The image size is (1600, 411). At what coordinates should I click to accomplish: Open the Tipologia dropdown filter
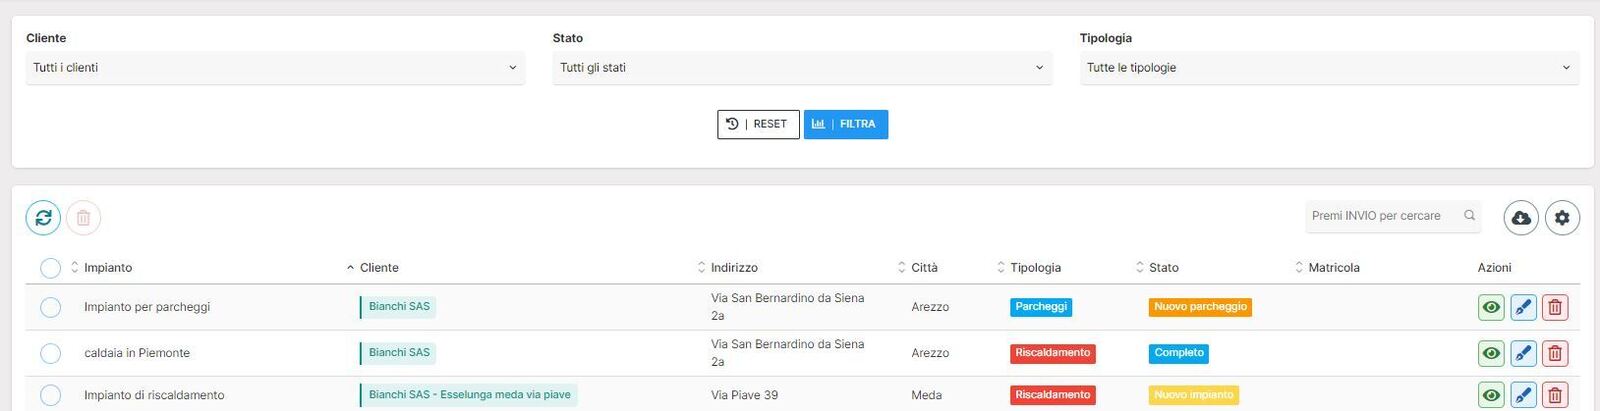tap(1329, 68)
